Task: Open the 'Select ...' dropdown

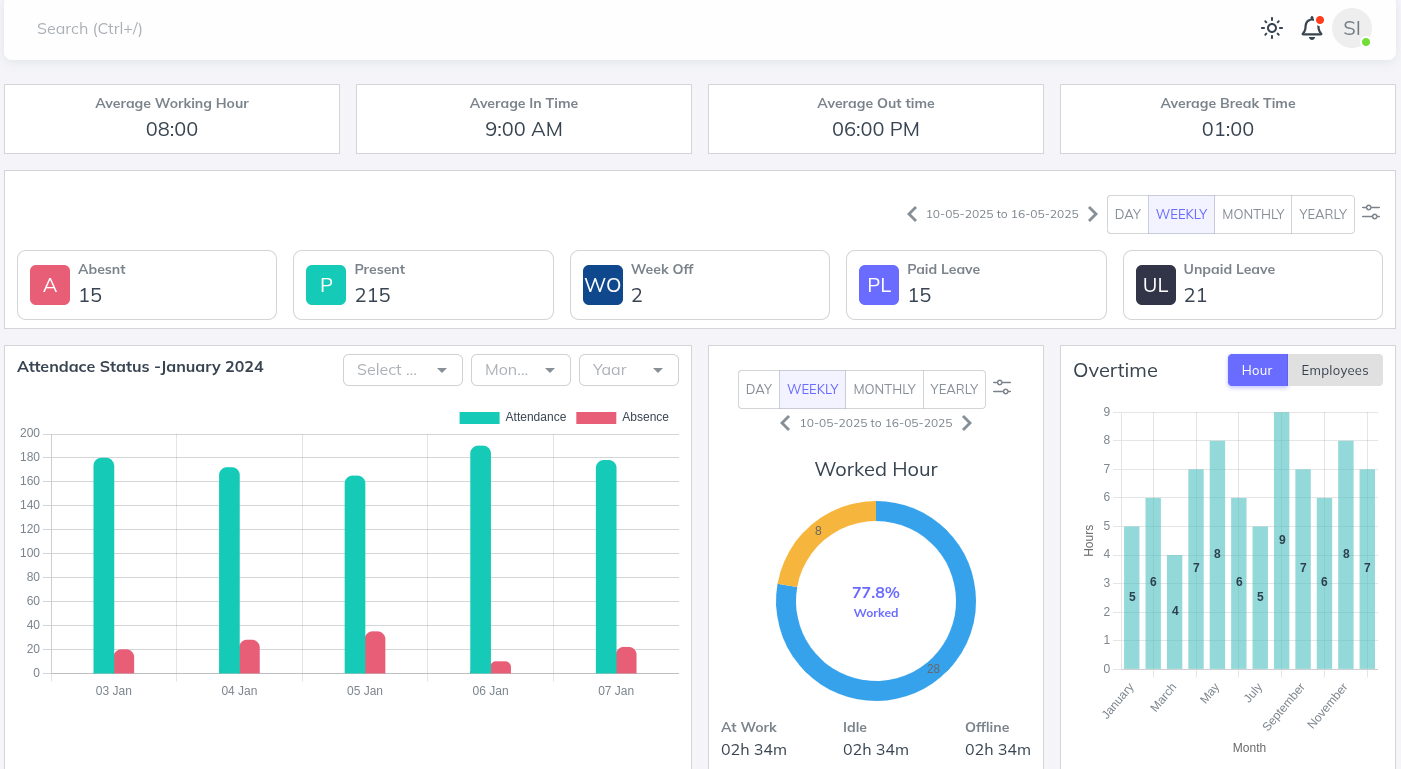Action: point(402,369)
